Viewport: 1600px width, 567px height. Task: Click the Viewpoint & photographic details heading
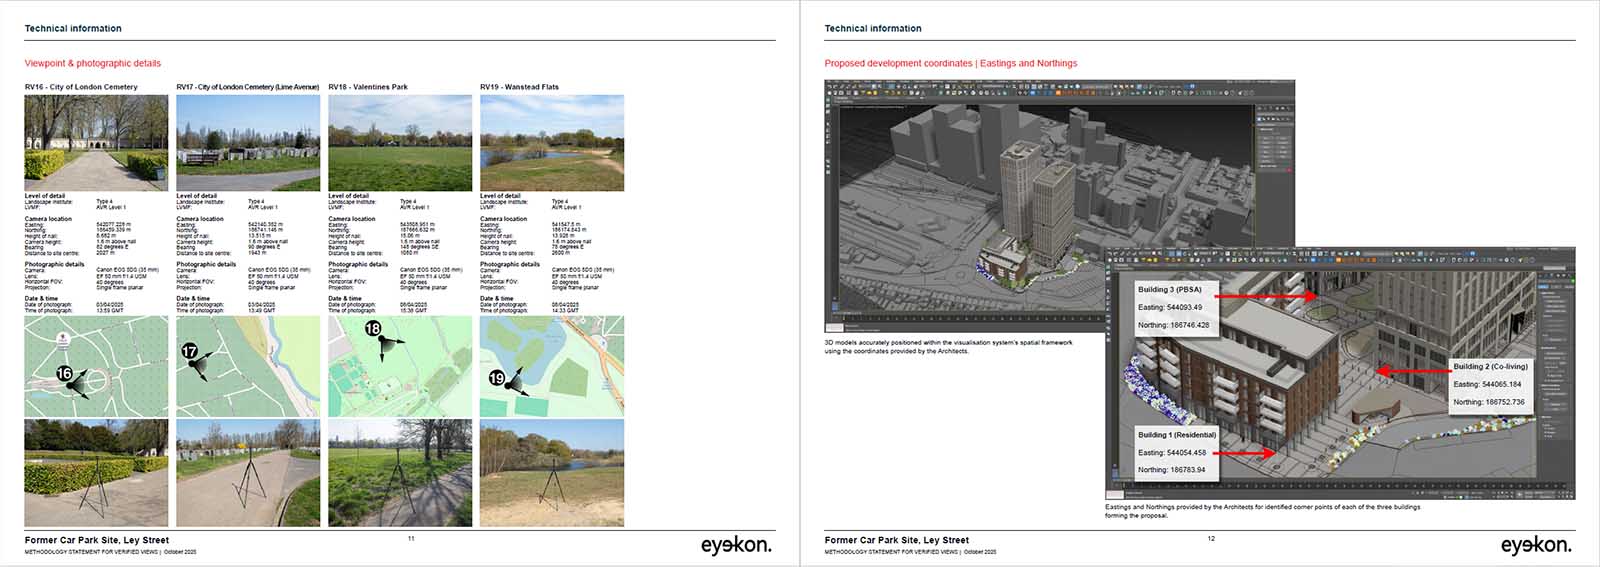point(92,63)
